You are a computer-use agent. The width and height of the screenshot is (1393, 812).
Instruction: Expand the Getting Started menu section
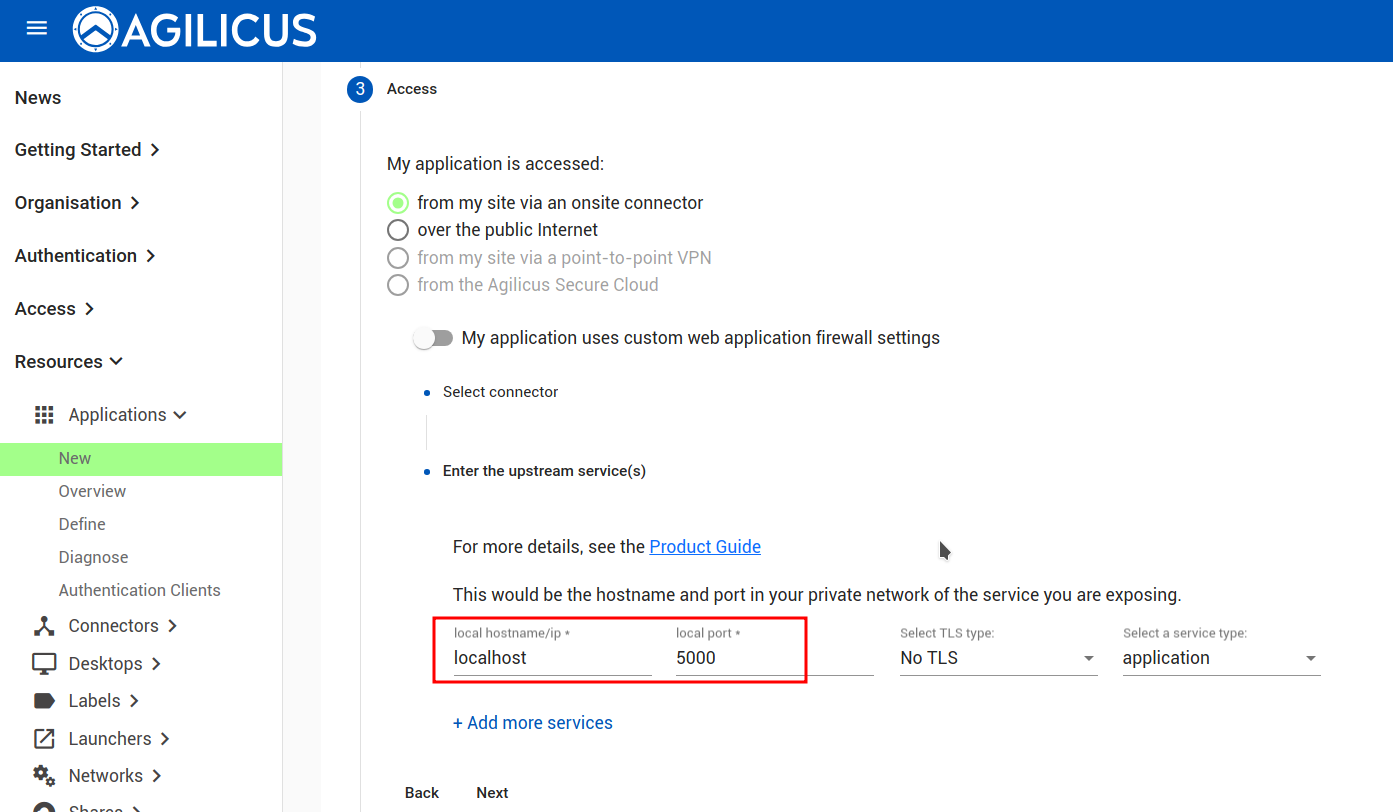87,150
